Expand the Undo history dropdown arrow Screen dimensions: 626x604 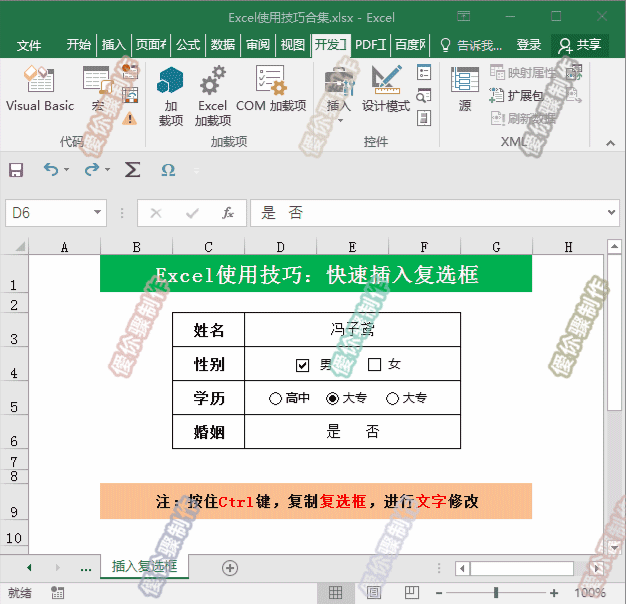coord(67,170)
